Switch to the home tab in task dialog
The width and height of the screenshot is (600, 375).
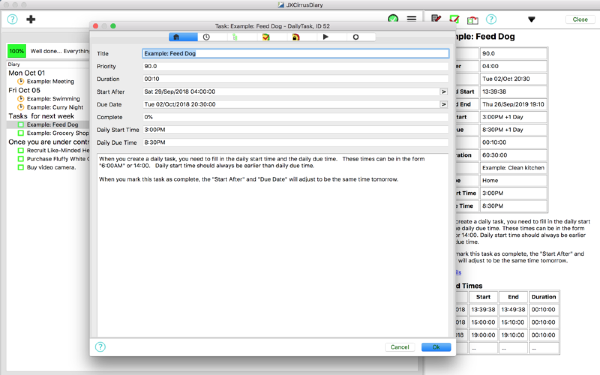(x=183, y=37)
